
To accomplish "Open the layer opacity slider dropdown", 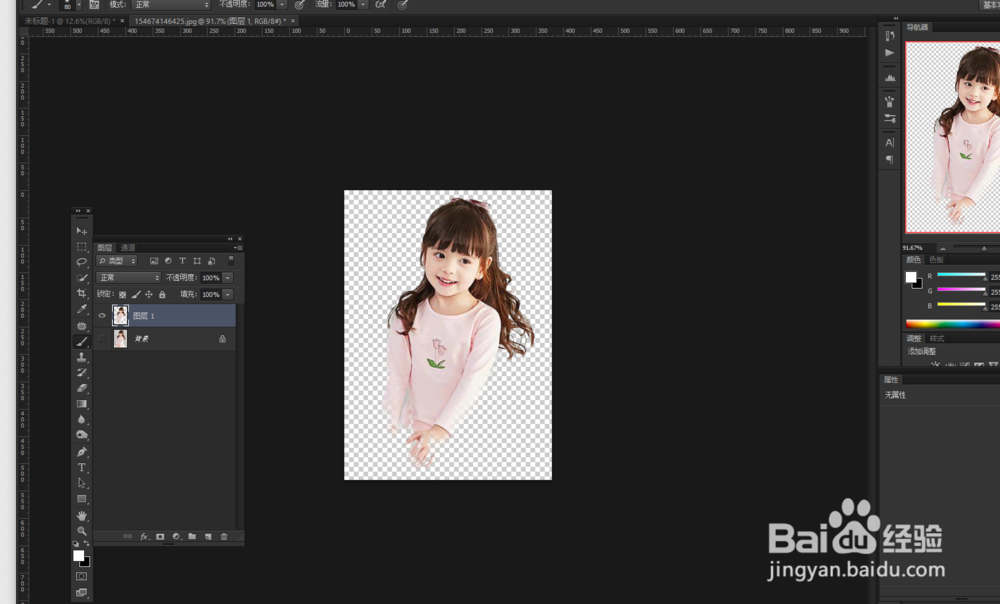I will (x=228, y=277).
